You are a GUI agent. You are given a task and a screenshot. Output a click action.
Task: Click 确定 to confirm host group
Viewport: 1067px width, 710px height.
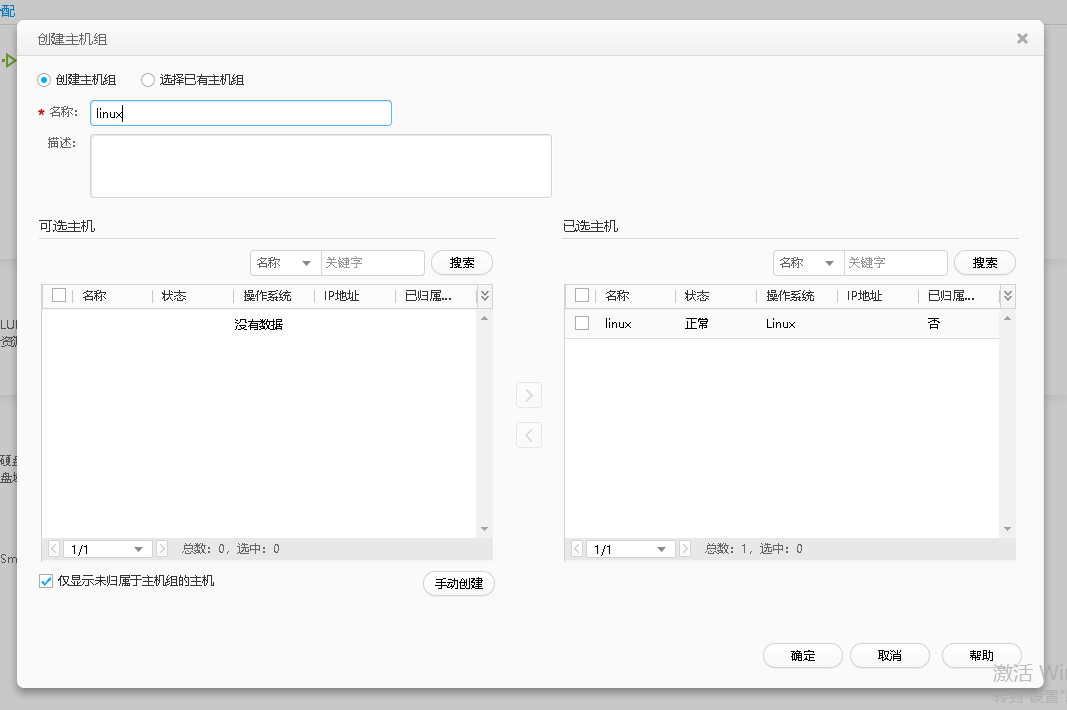803,656
